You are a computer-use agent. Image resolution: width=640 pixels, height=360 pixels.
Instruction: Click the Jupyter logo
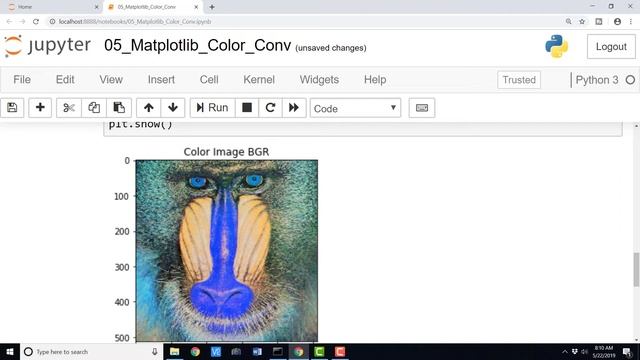(x=48, y=46)
